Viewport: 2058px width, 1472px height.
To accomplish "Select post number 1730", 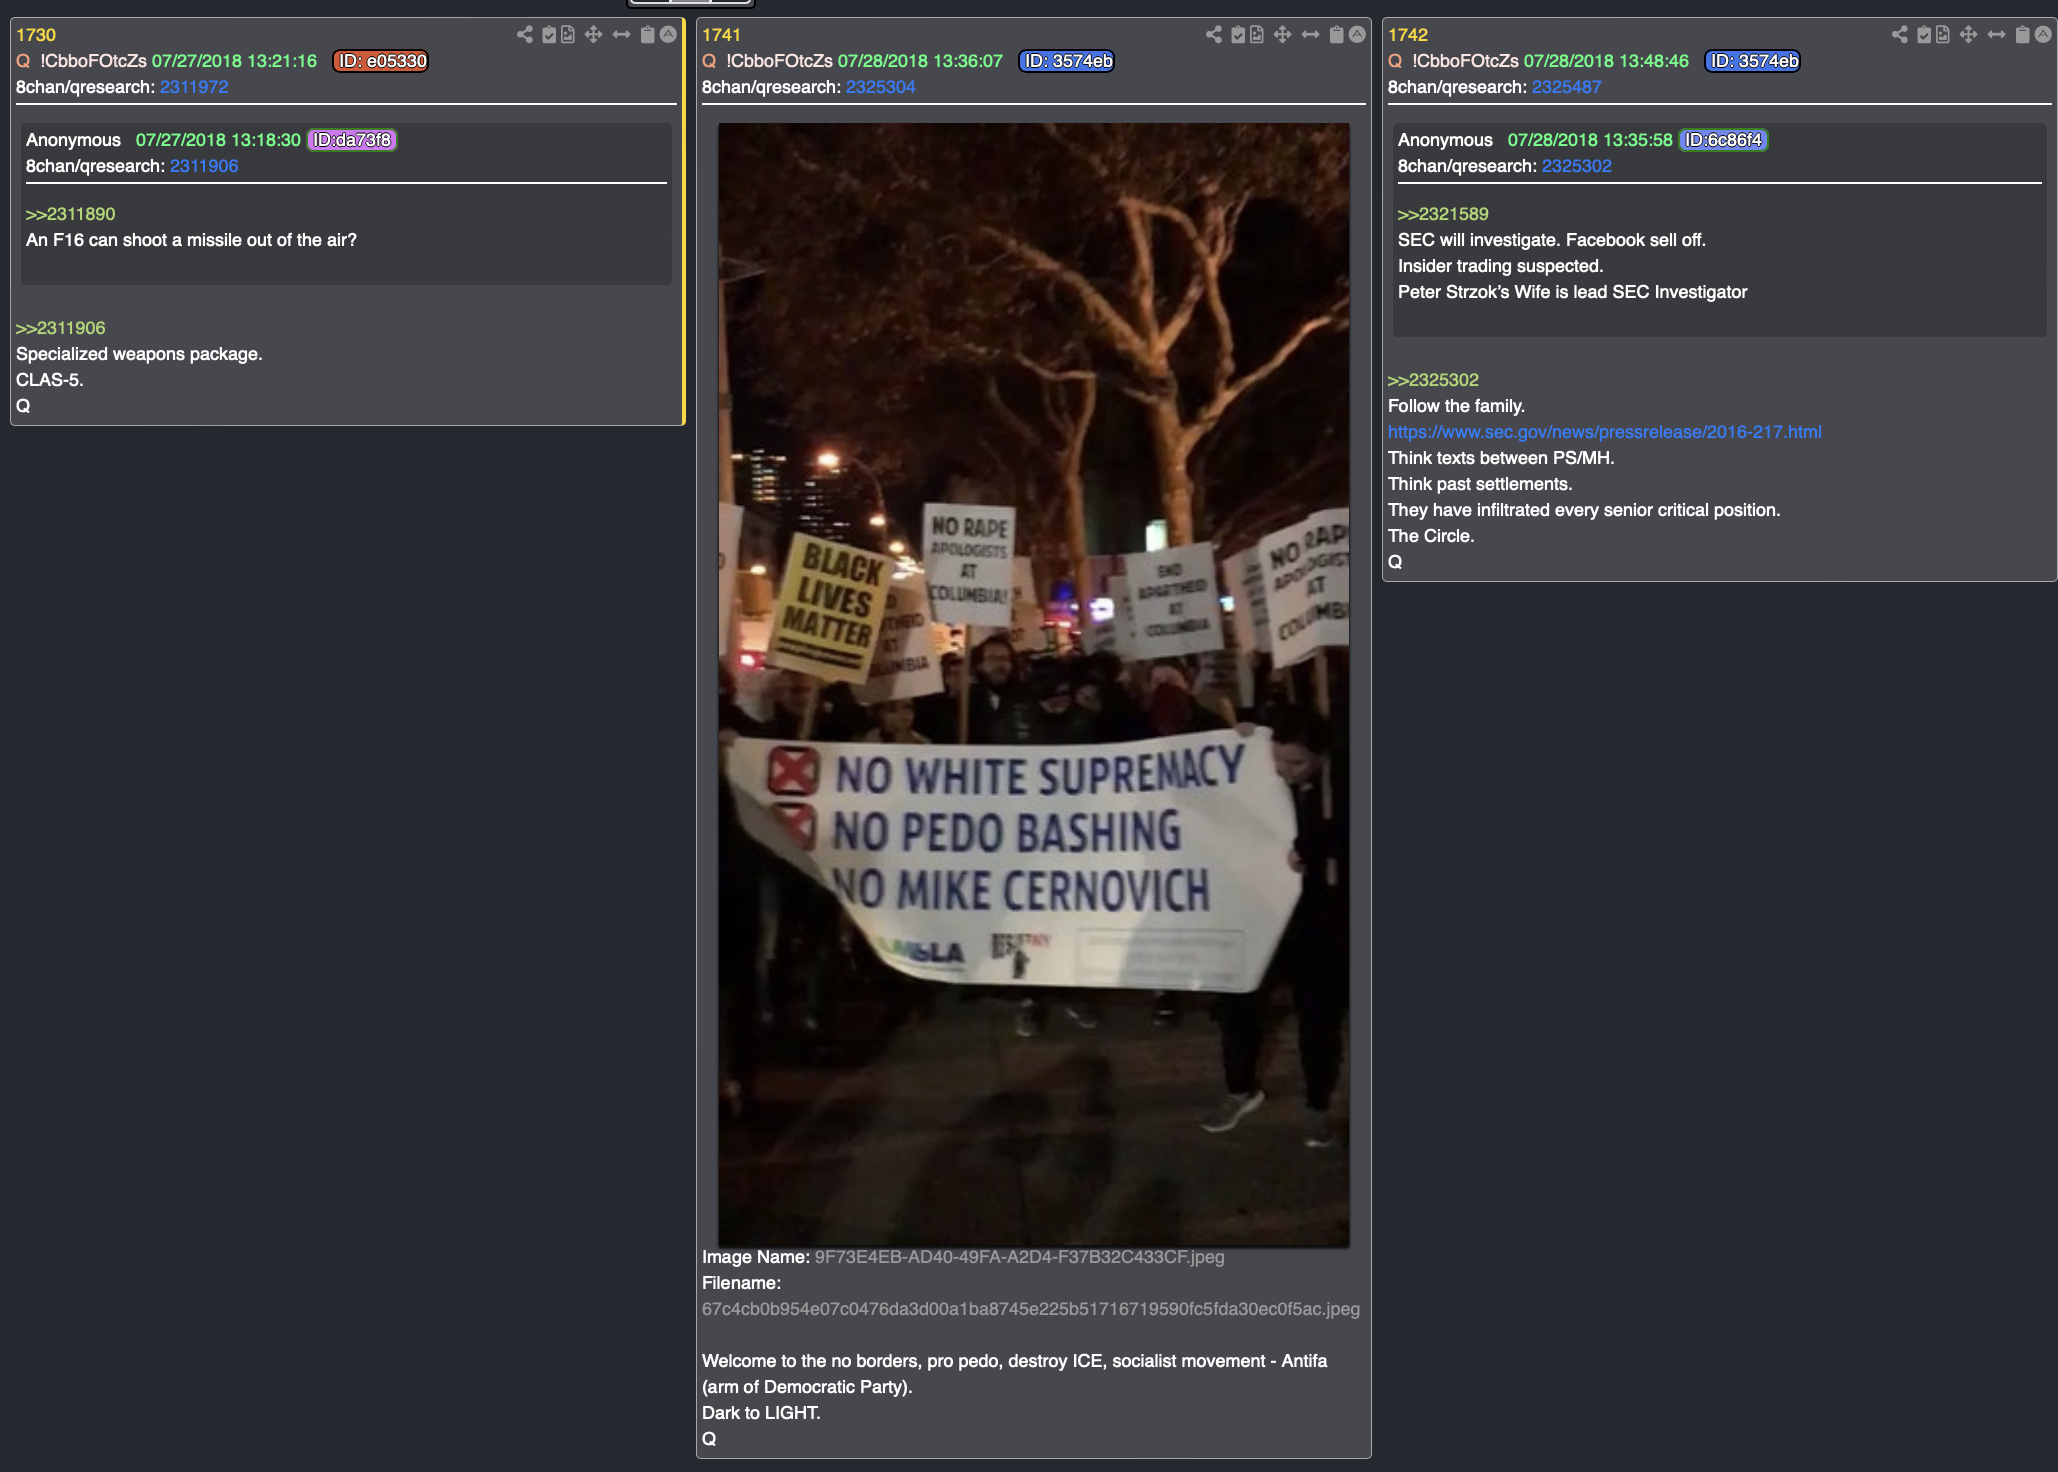I will coord(36,35).
